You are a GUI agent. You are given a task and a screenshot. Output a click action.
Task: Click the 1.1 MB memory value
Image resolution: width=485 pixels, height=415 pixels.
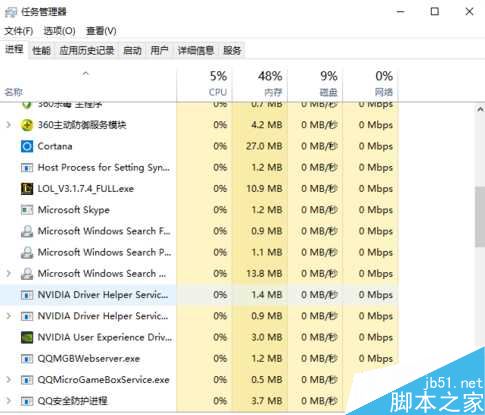point(267,253)
